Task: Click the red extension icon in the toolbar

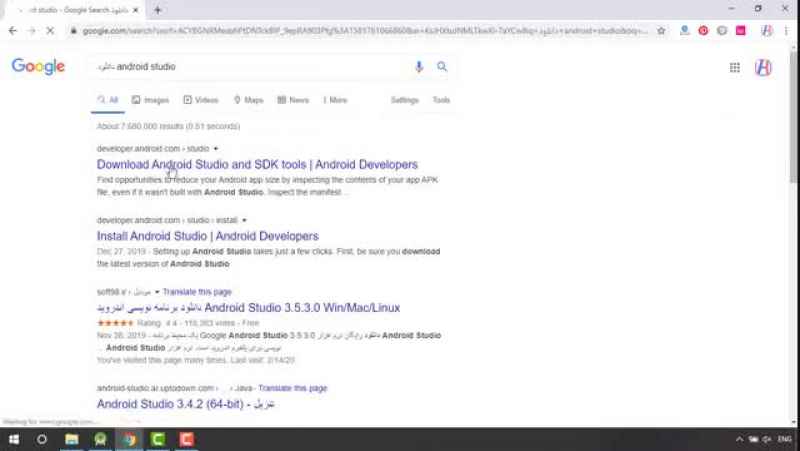Action: pos(703,31)
